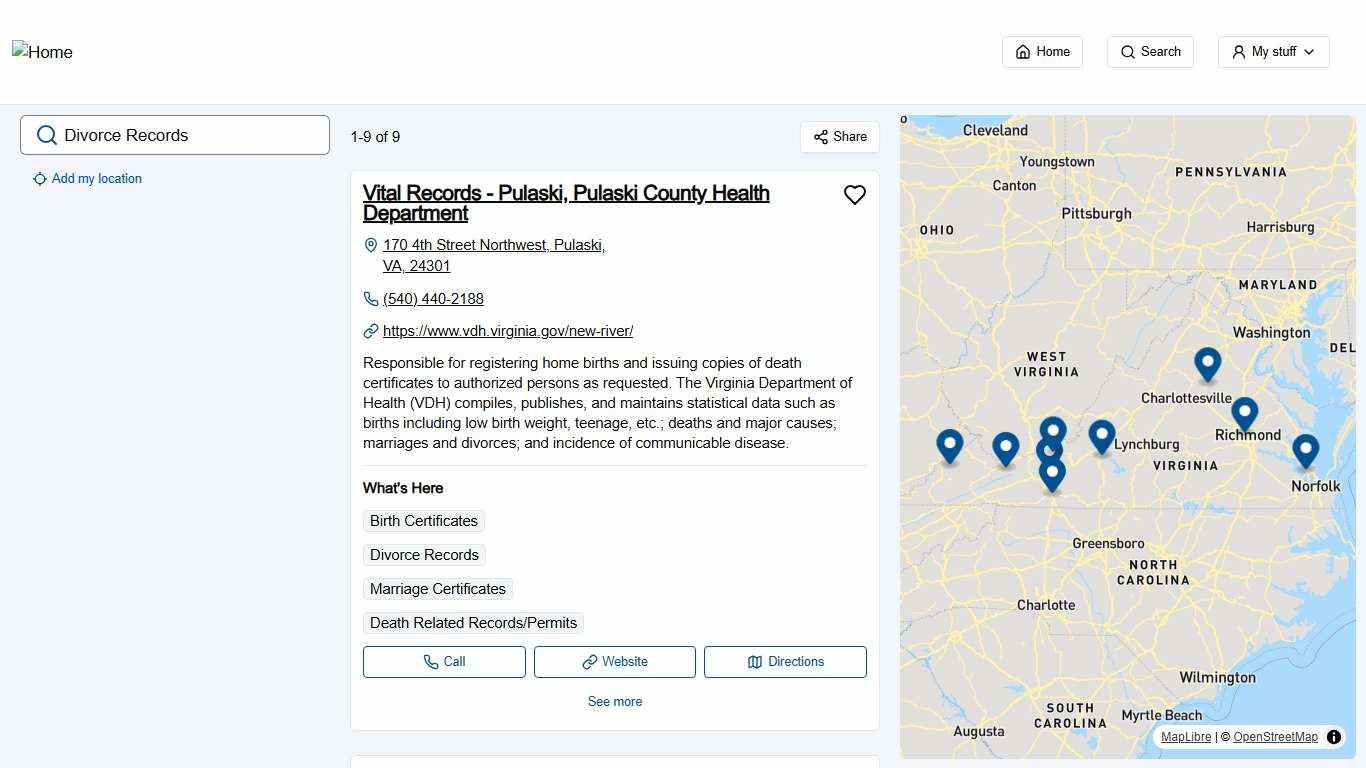This screenshot has height=768, width=1366.
Task: Toggle the heart favorite icon on Pulaski listing
Action: coord(854,195)
